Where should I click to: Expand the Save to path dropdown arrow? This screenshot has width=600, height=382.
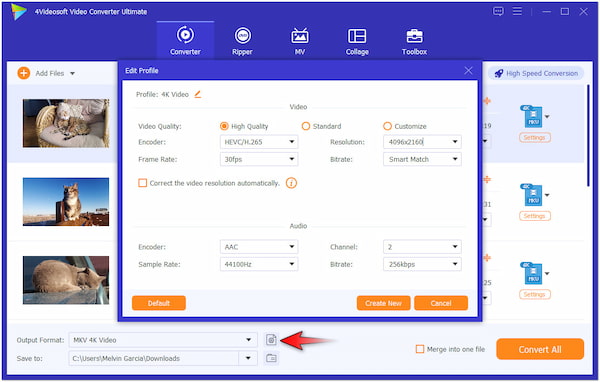[x=248, y=358]
